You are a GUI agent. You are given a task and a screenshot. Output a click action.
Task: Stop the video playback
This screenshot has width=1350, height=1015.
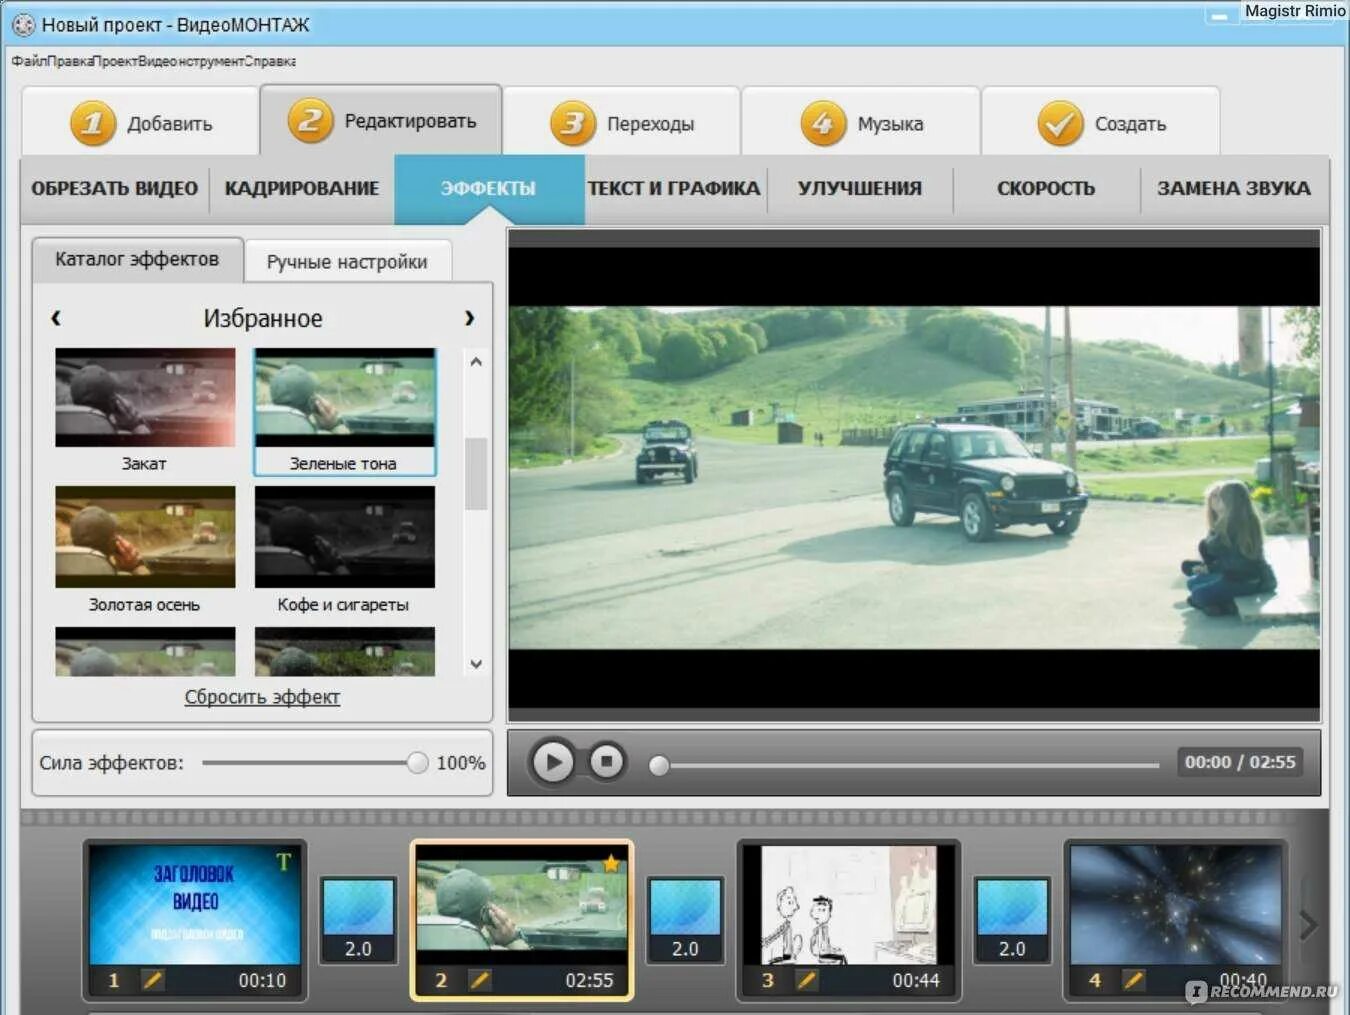pos(606,762)
